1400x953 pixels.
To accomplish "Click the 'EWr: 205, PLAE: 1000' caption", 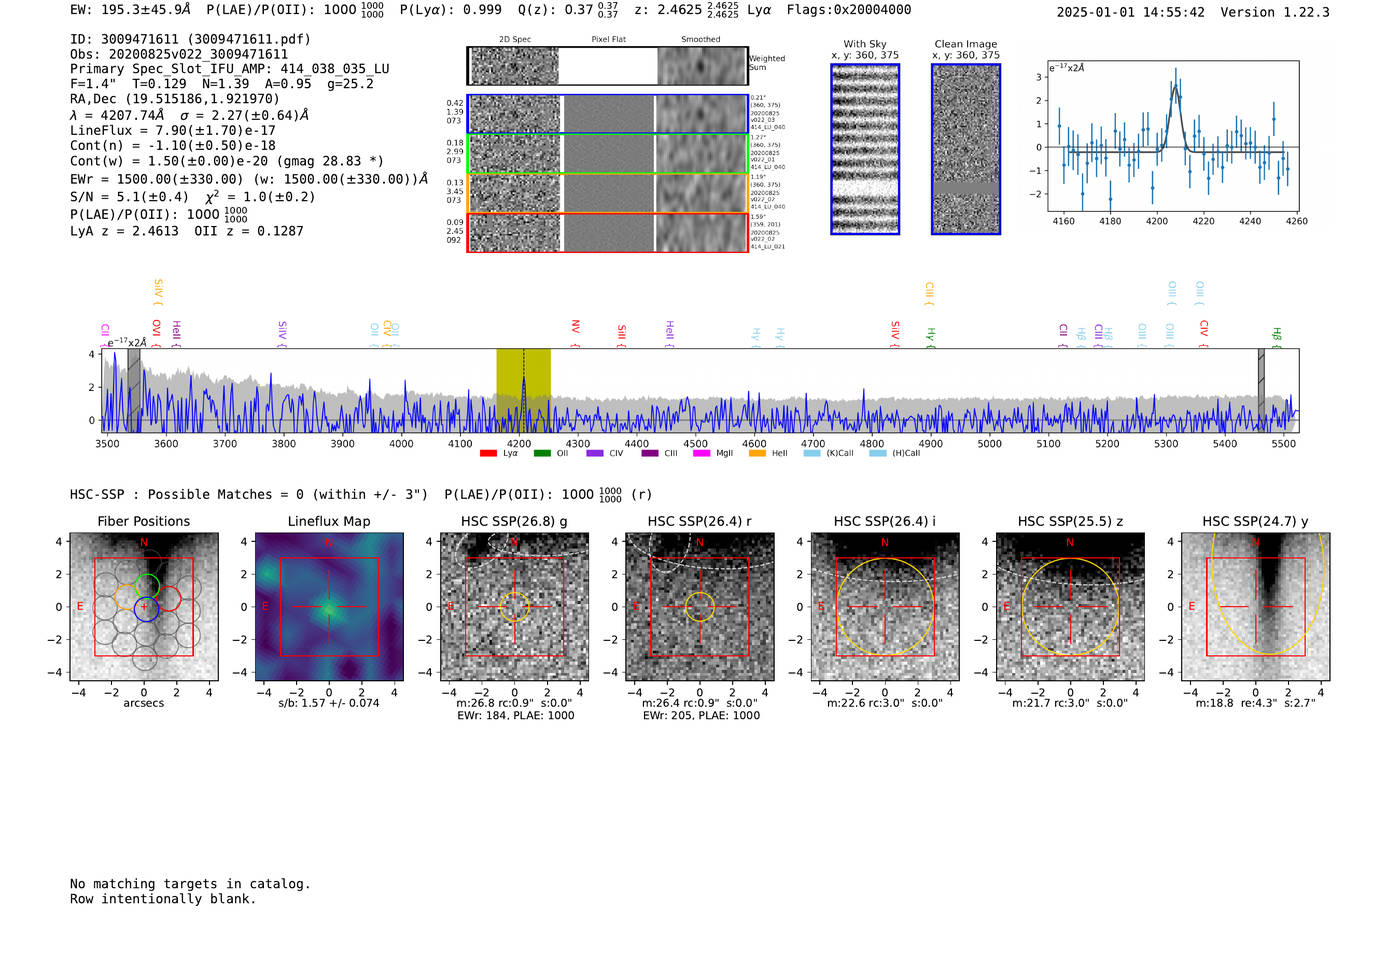I will (701, 716).
